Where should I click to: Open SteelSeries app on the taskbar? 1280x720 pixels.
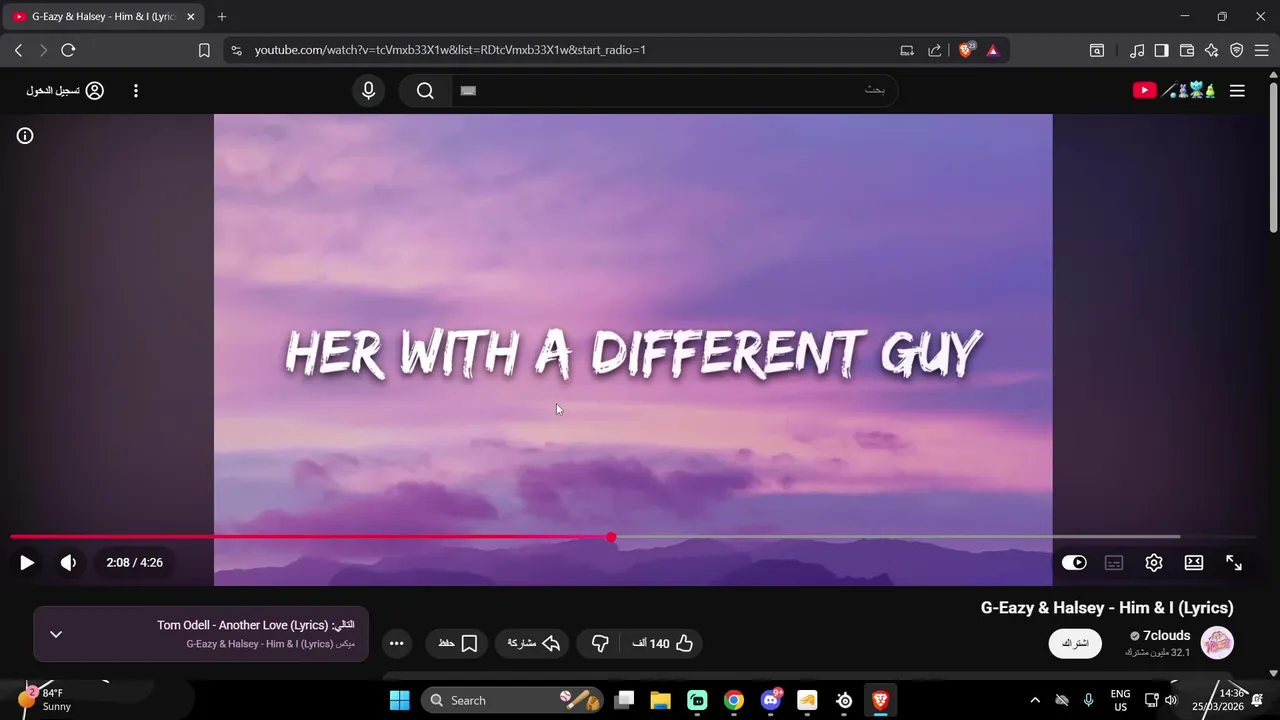(844, 700)
